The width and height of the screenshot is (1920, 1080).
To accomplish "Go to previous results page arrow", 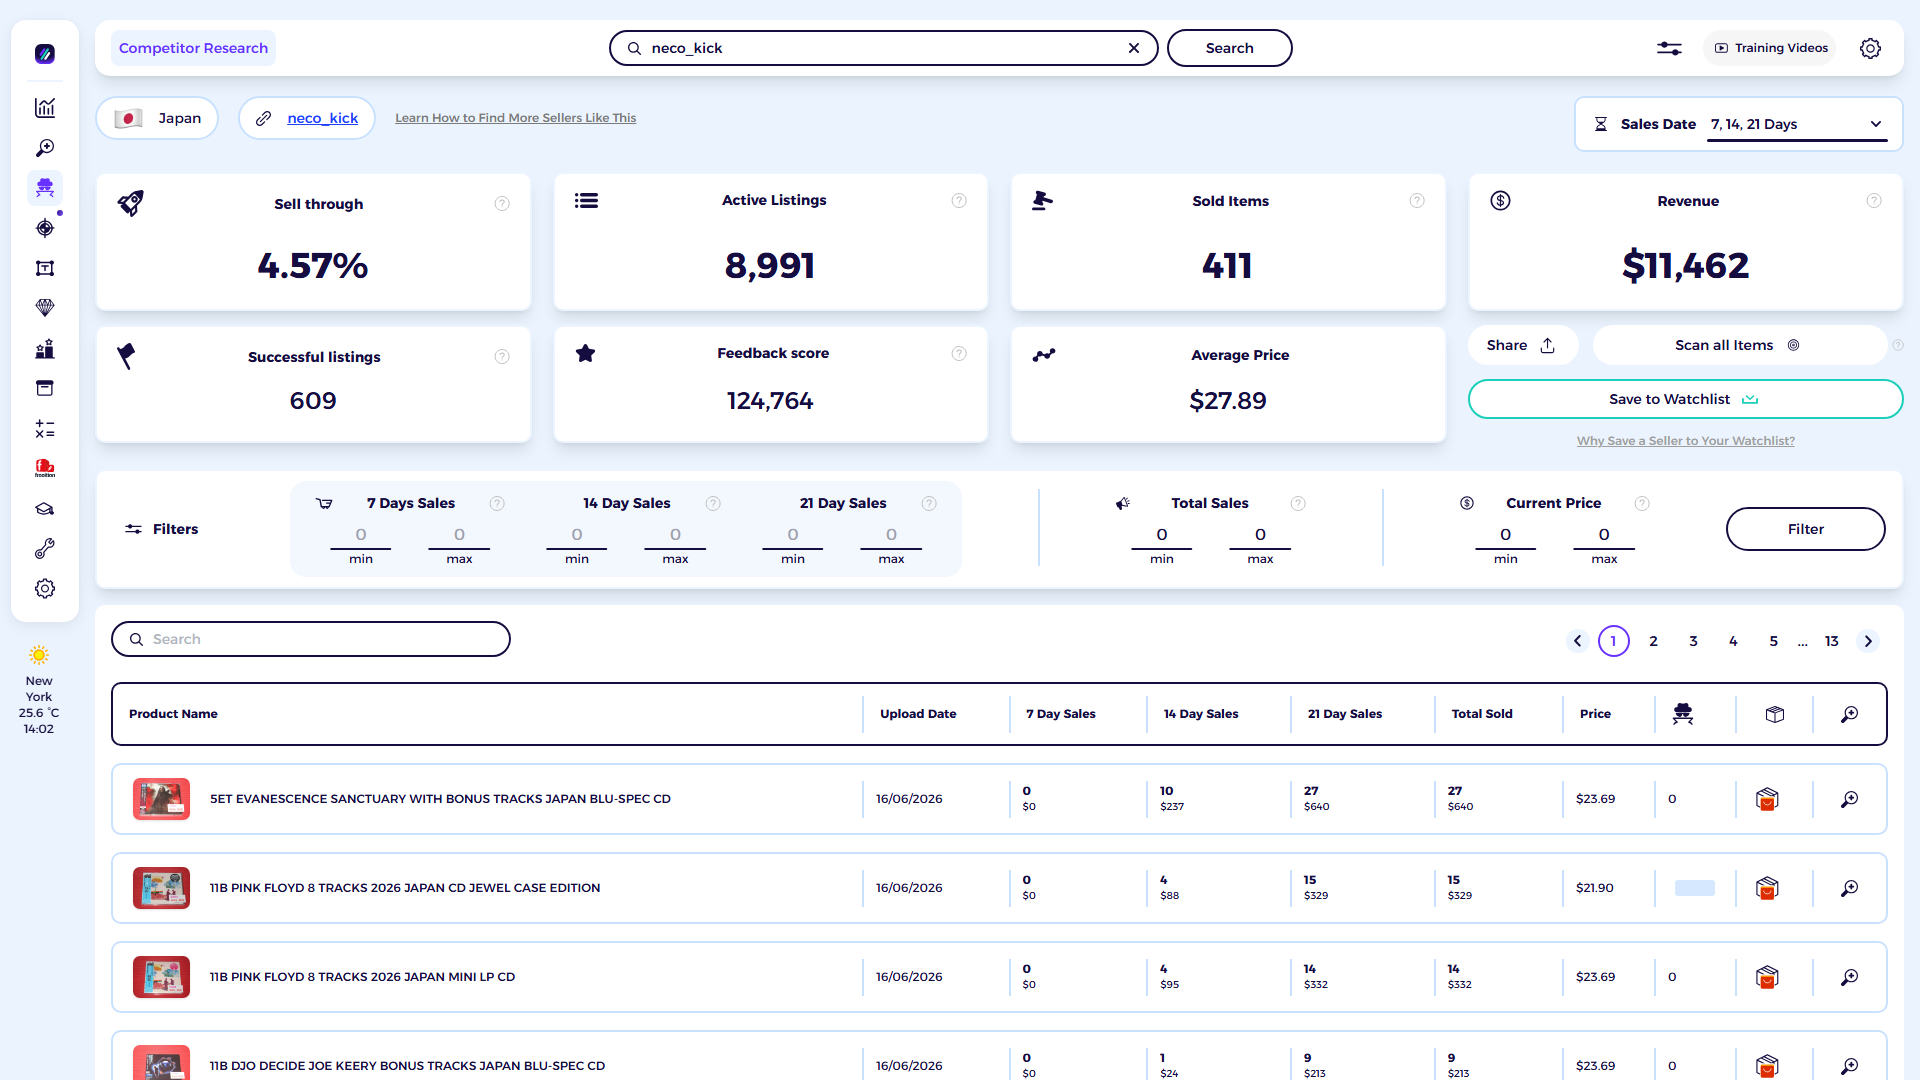I will point(1578,641).
